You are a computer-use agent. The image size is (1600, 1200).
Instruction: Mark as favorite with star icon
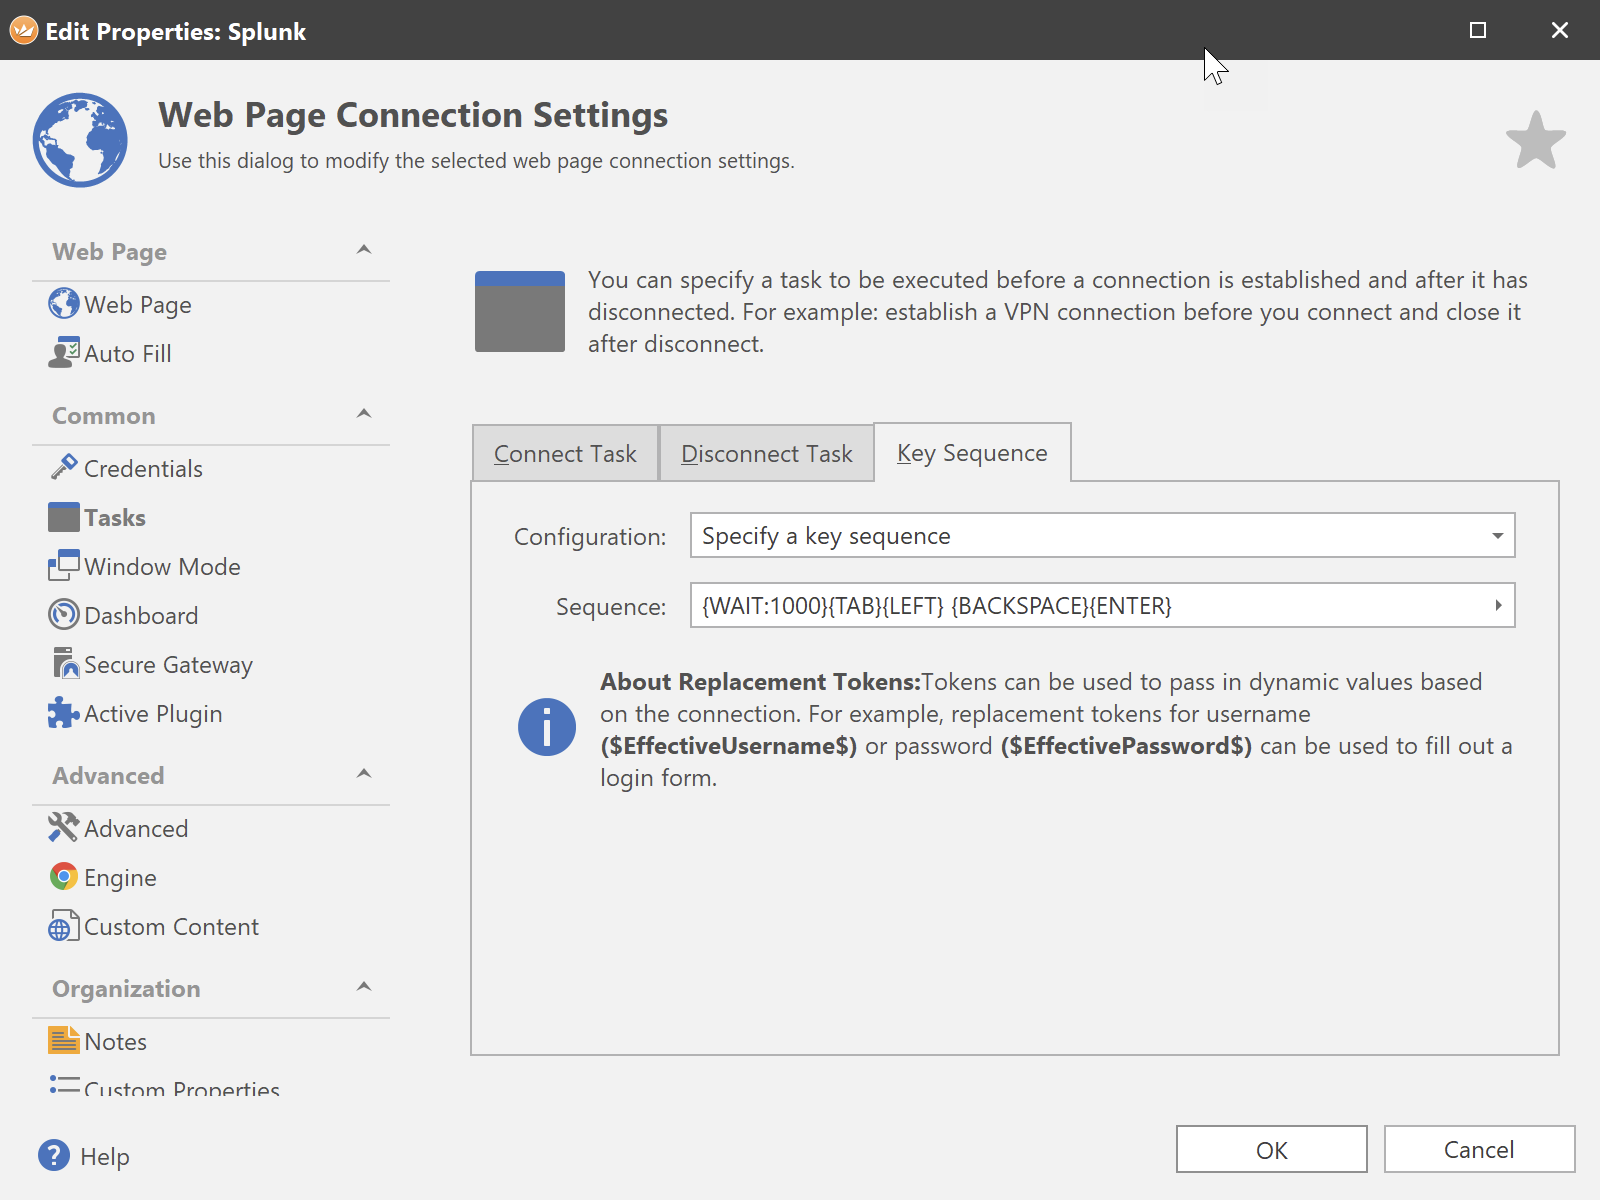click(x=1535, y=141)
